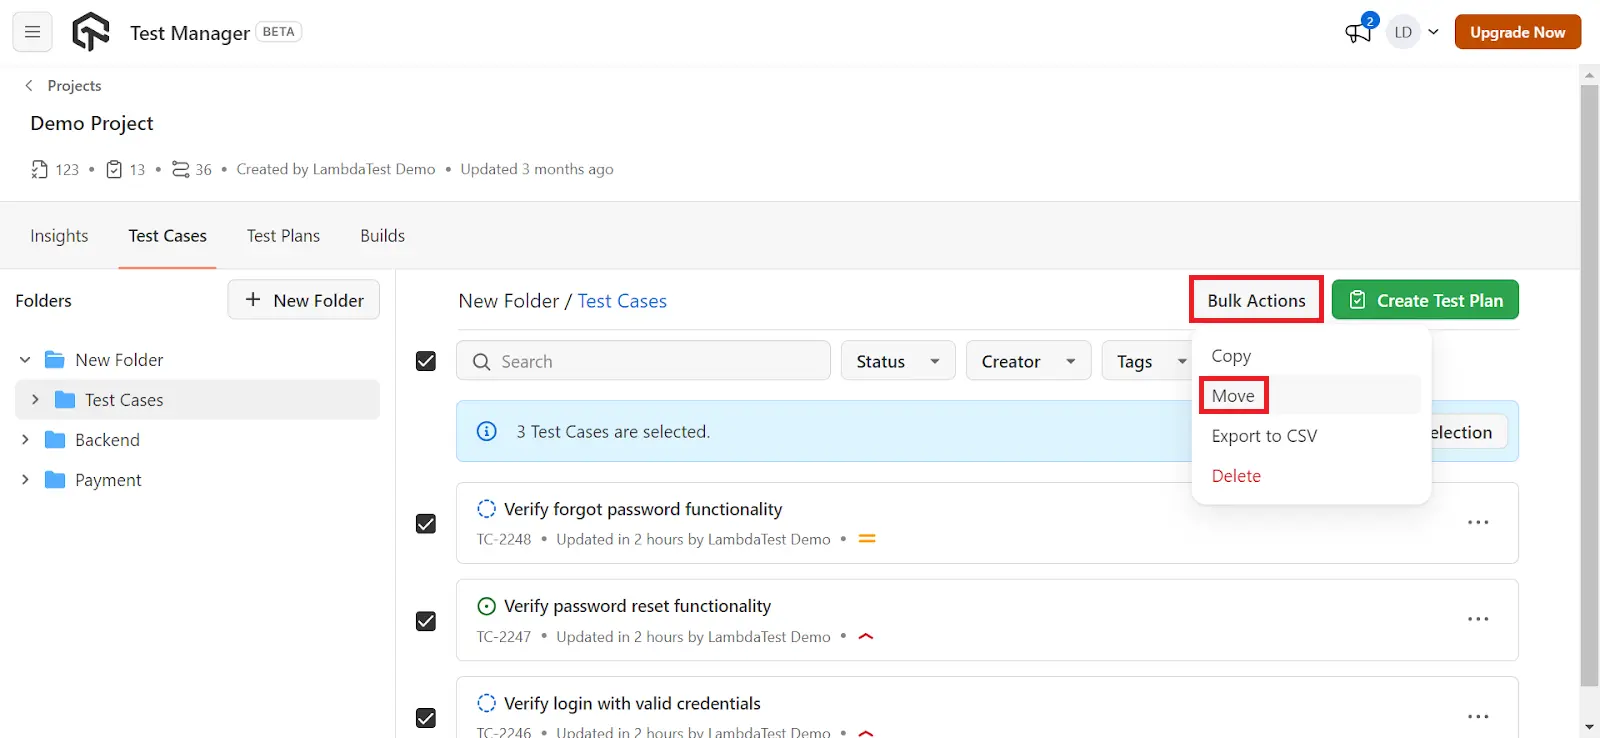Screen dimensions: 1600x738
Task: Click status icon of Verify password reset
Action: (486, 606)
